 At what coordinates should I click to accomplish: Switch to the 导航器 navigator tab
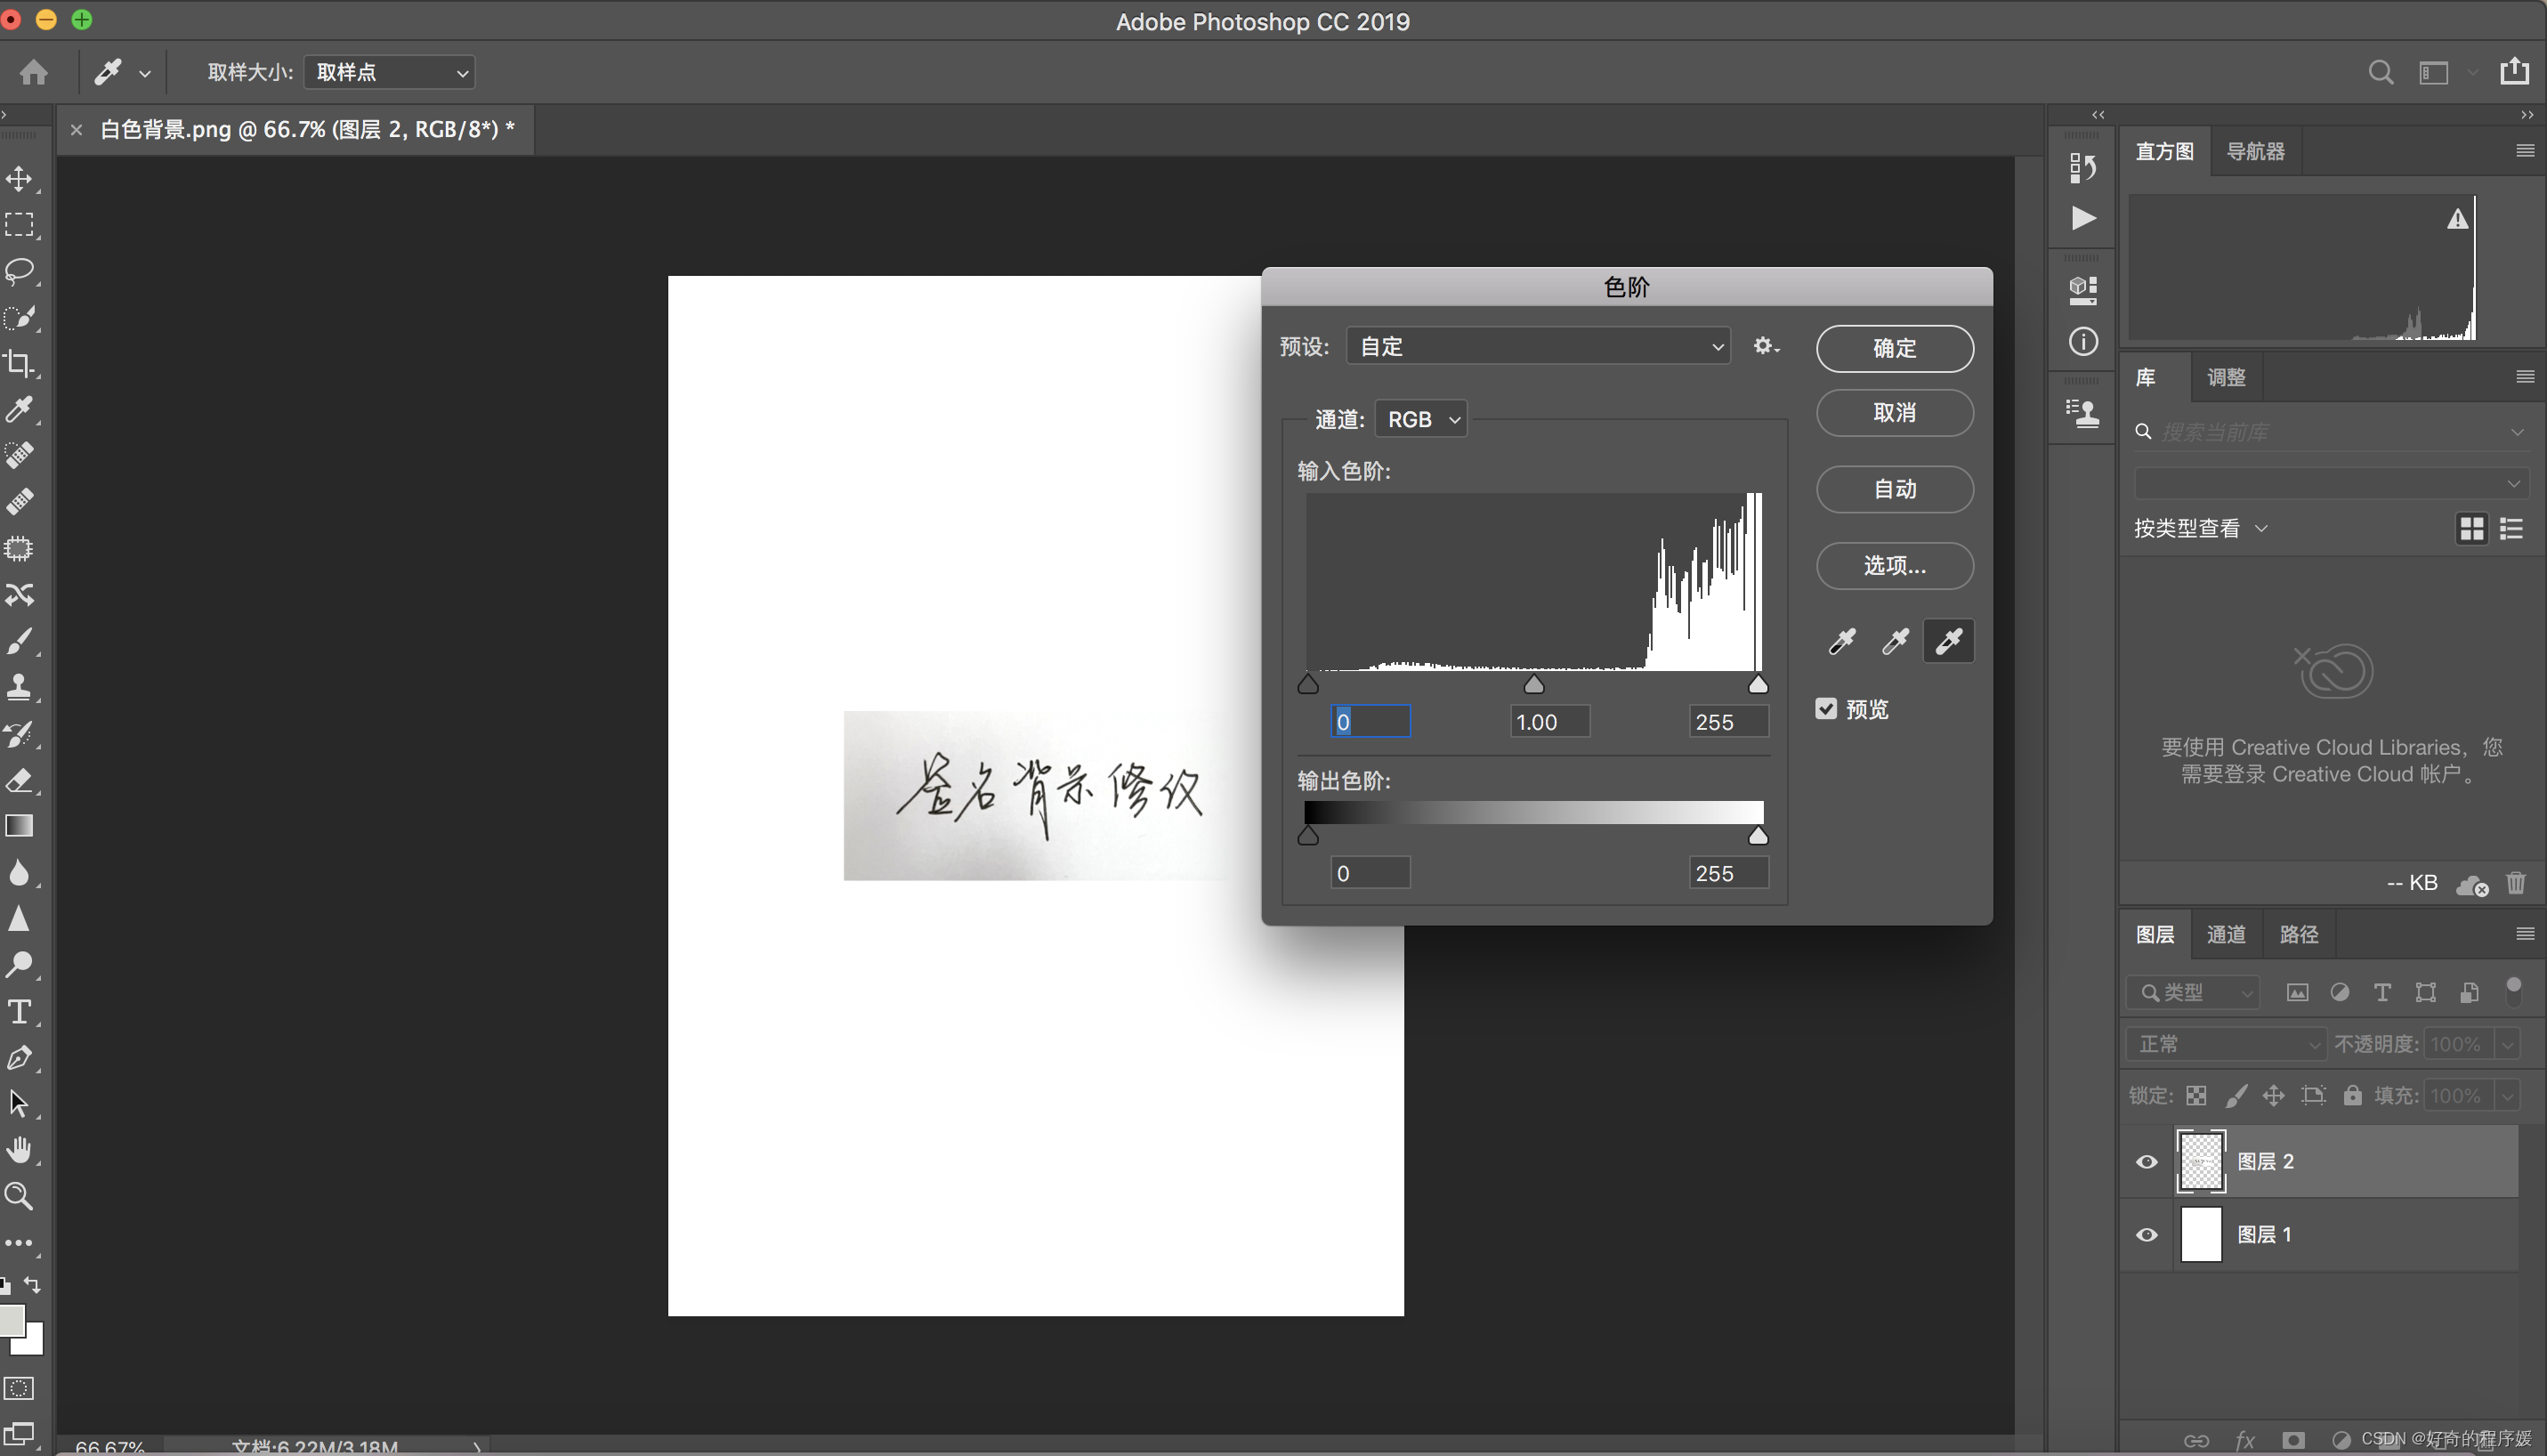click(2255, 151)
